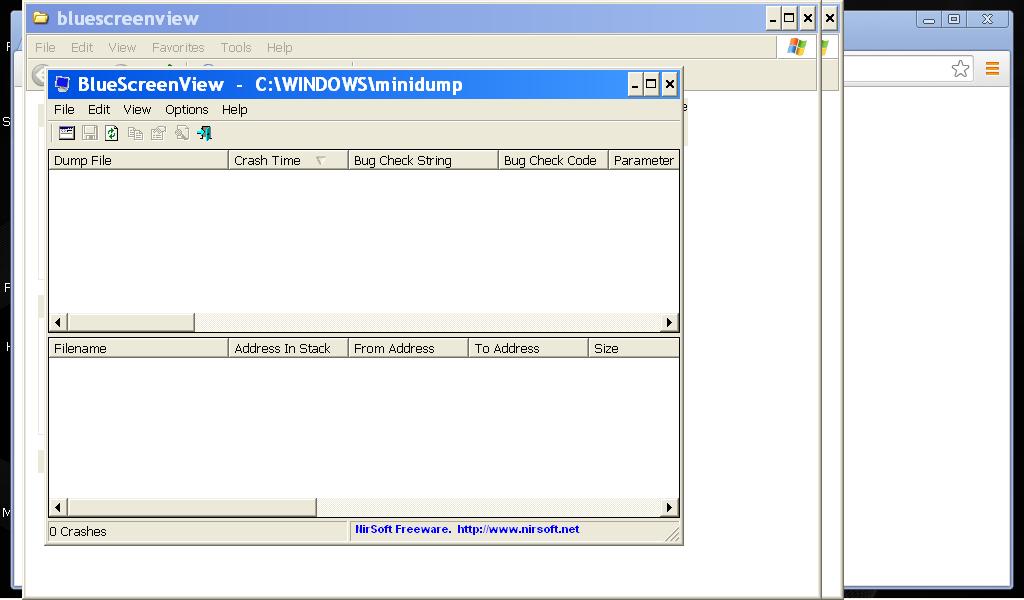Open View menu in BlueScreenView
This screenshot has height=600, width=1024.
[x=137, y=110]
